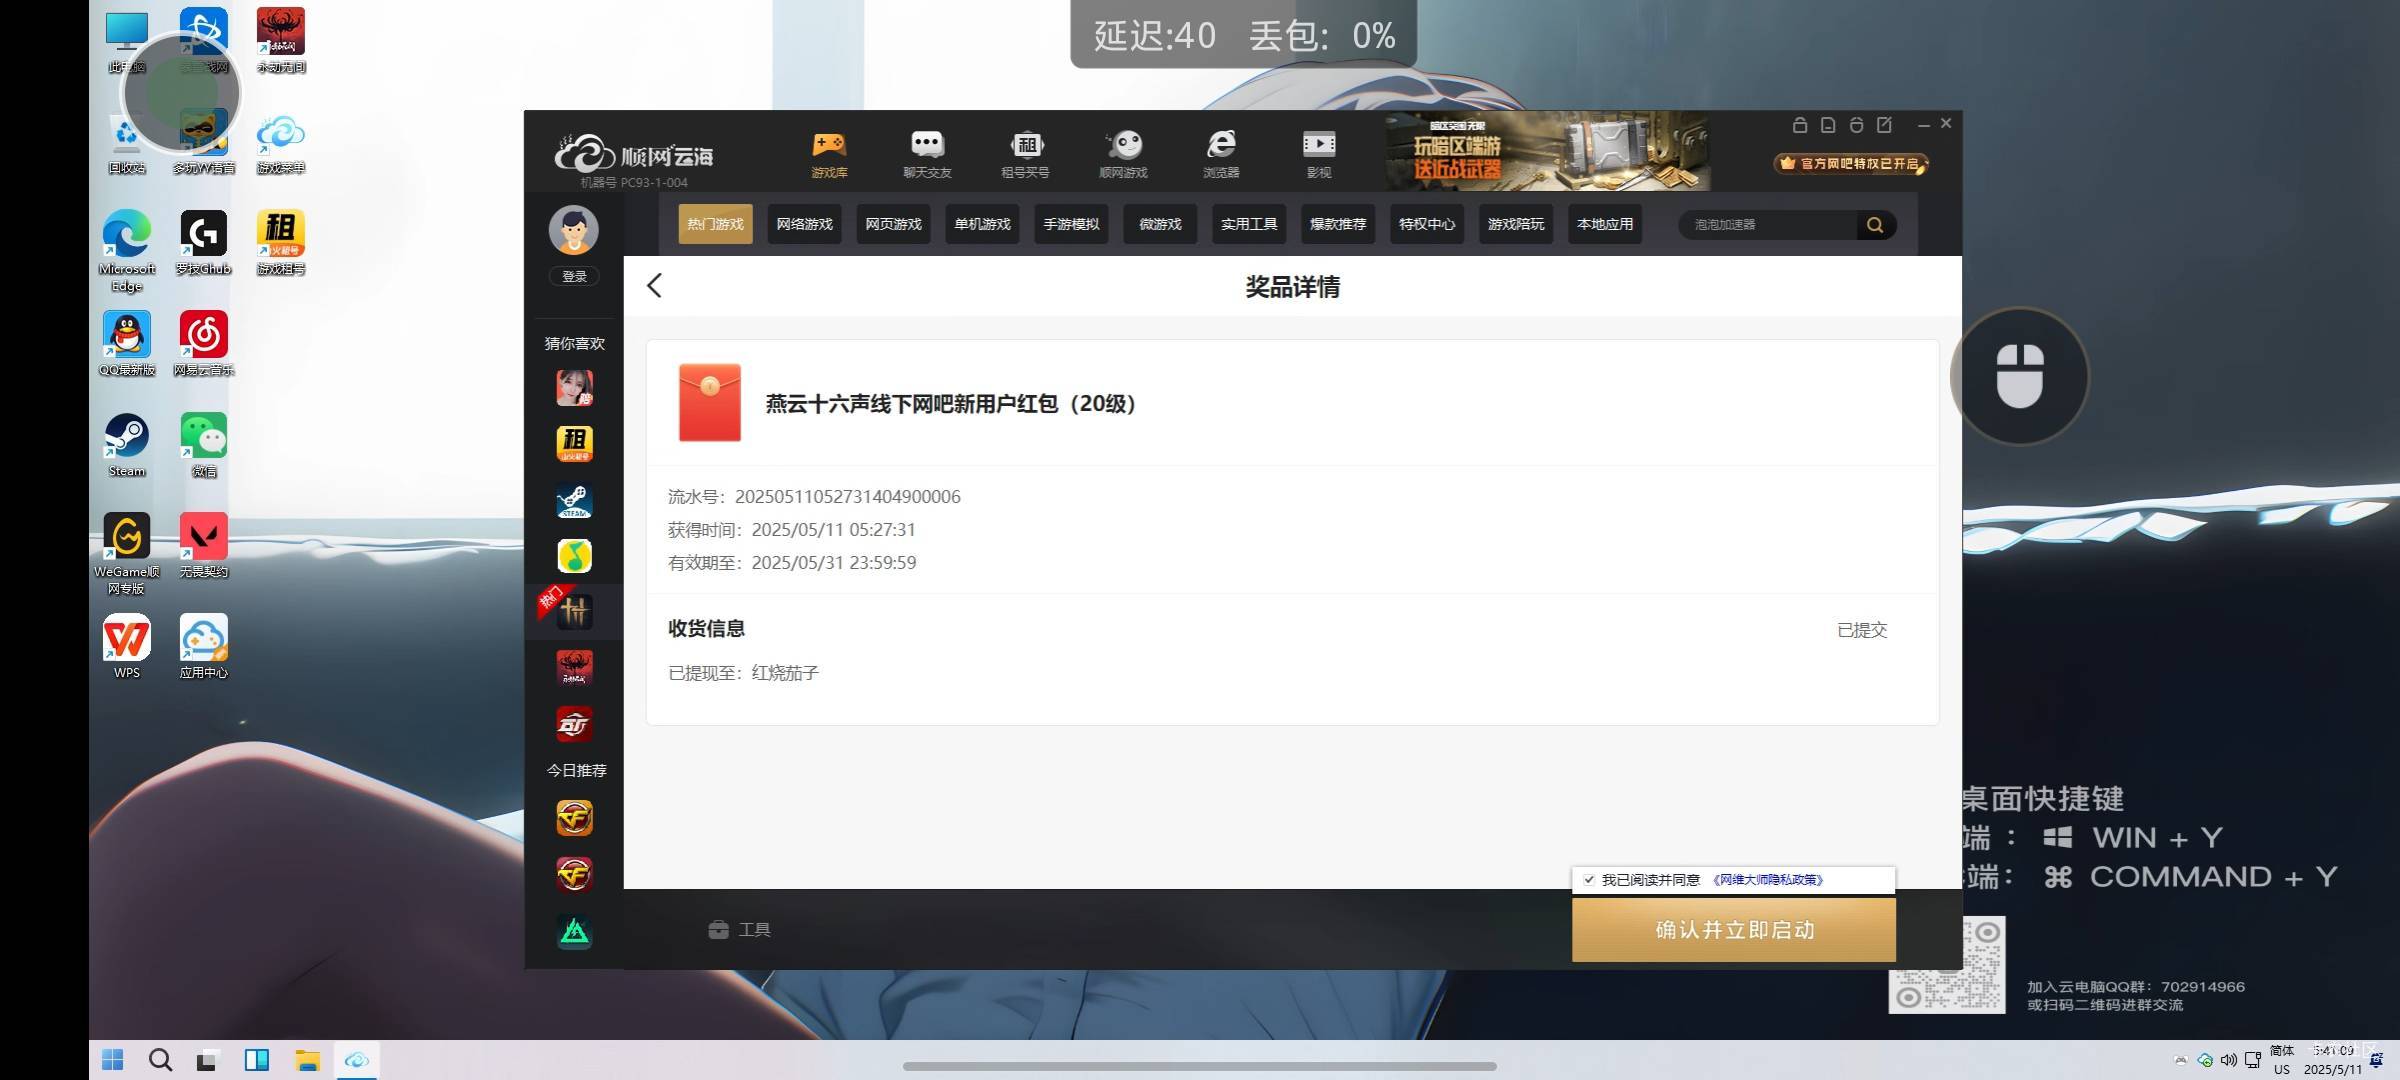Open the first CF icon under 今日推荐
Screen dimensions: 2400x1080
coord(574,818)
